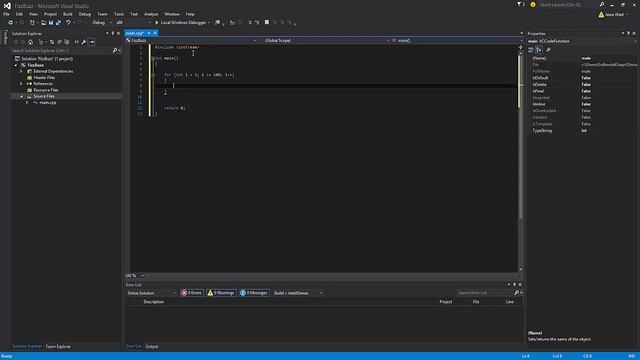Open the Local Windows Debugger dropdown arrow

pos(209,22)
